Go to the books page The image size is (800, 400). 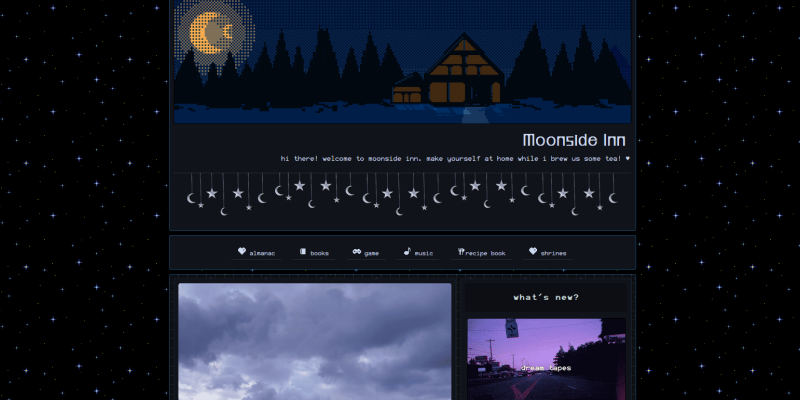point(319,253)
